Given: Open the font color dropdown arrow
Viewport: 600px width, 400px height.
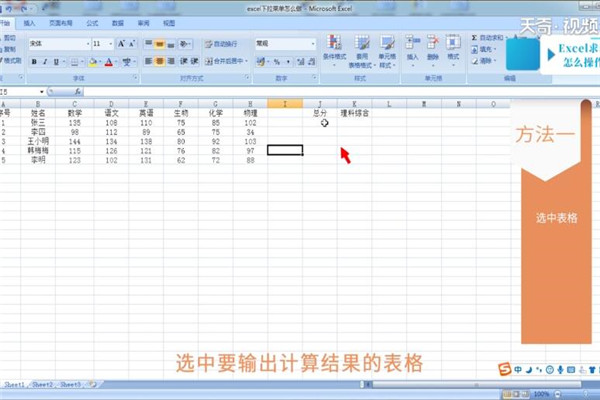Looking at the screenshot, I should [116, 62].
